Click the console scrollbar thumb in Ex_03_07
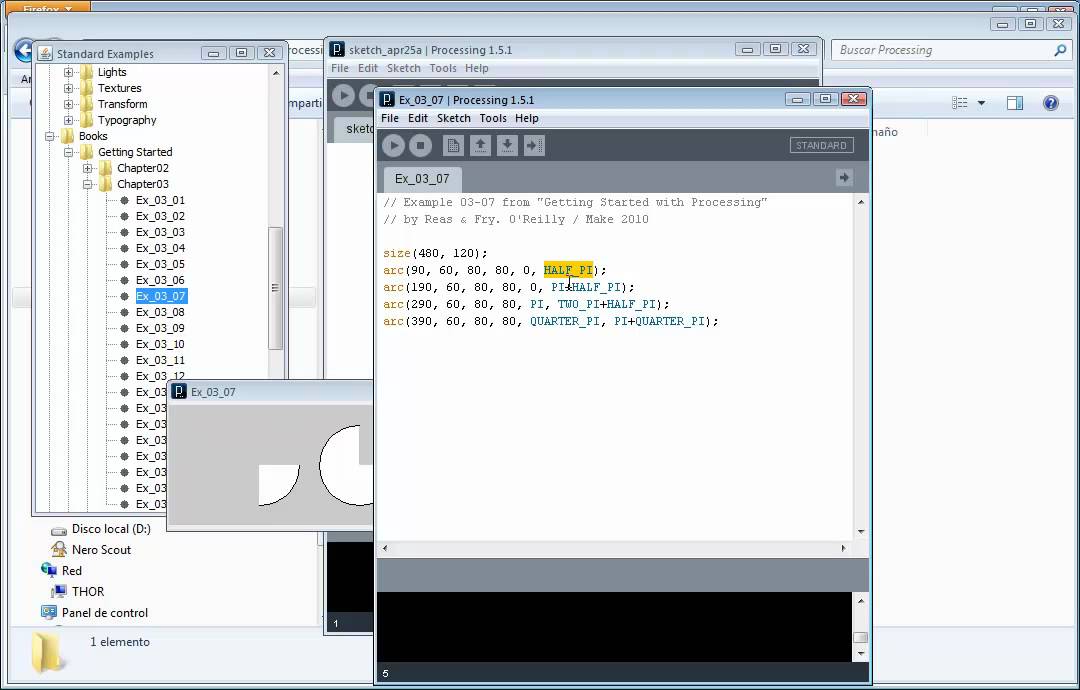Screen dimensions: 1080x690 [x=860, y=637]
